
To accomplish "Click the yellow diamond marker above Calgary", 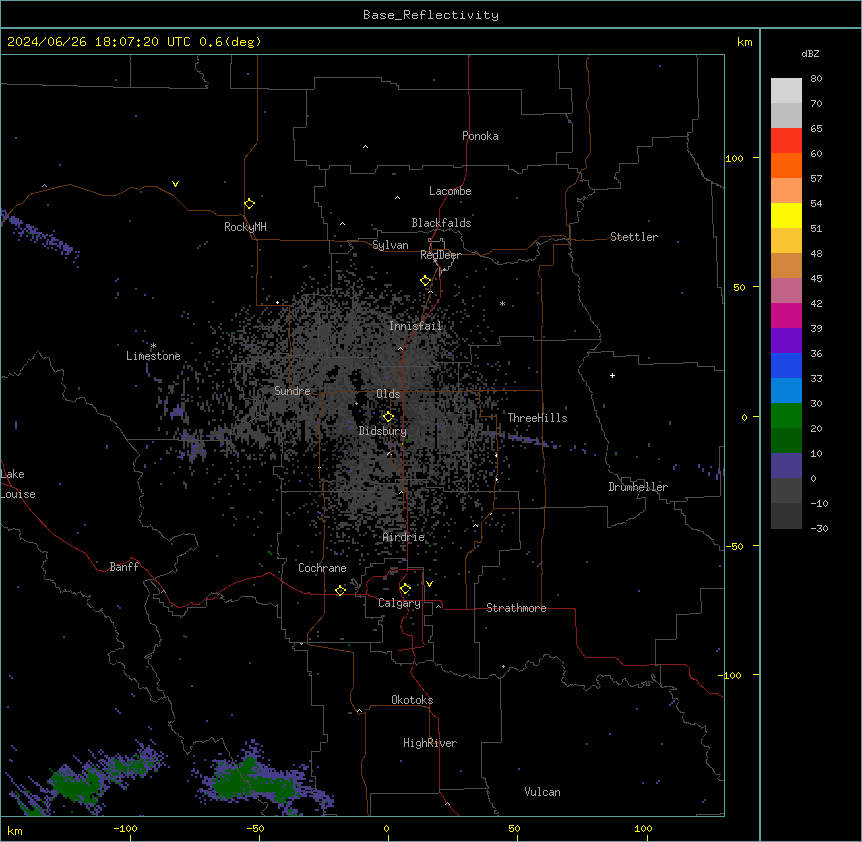I will point(405,589).
